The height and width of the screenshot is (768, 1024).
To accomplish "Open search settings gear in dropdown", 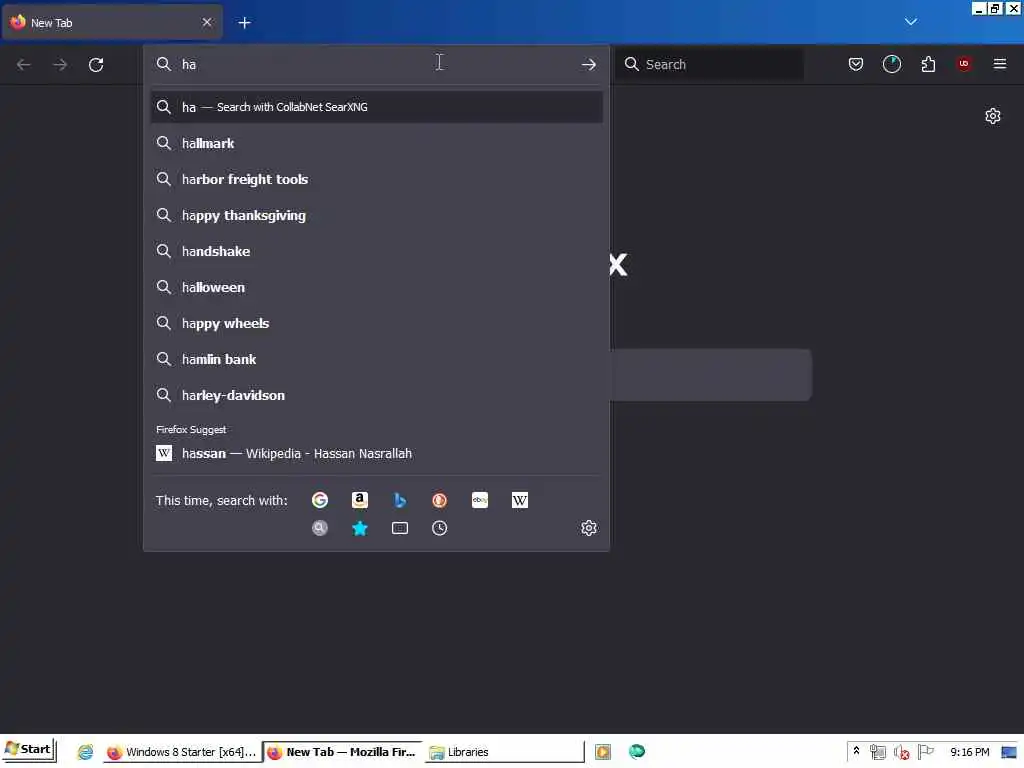I will 589,528.
